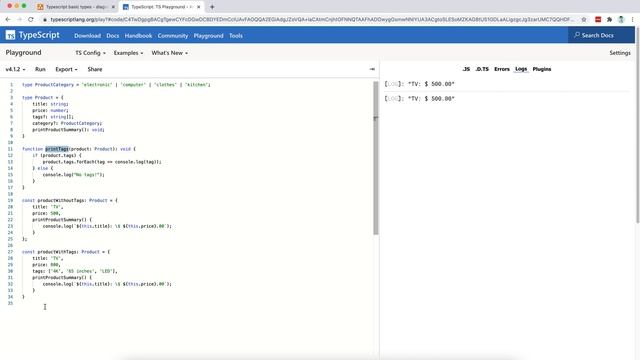
Task: Click the const productWithTags declaration line
Action: pos(66,252)
